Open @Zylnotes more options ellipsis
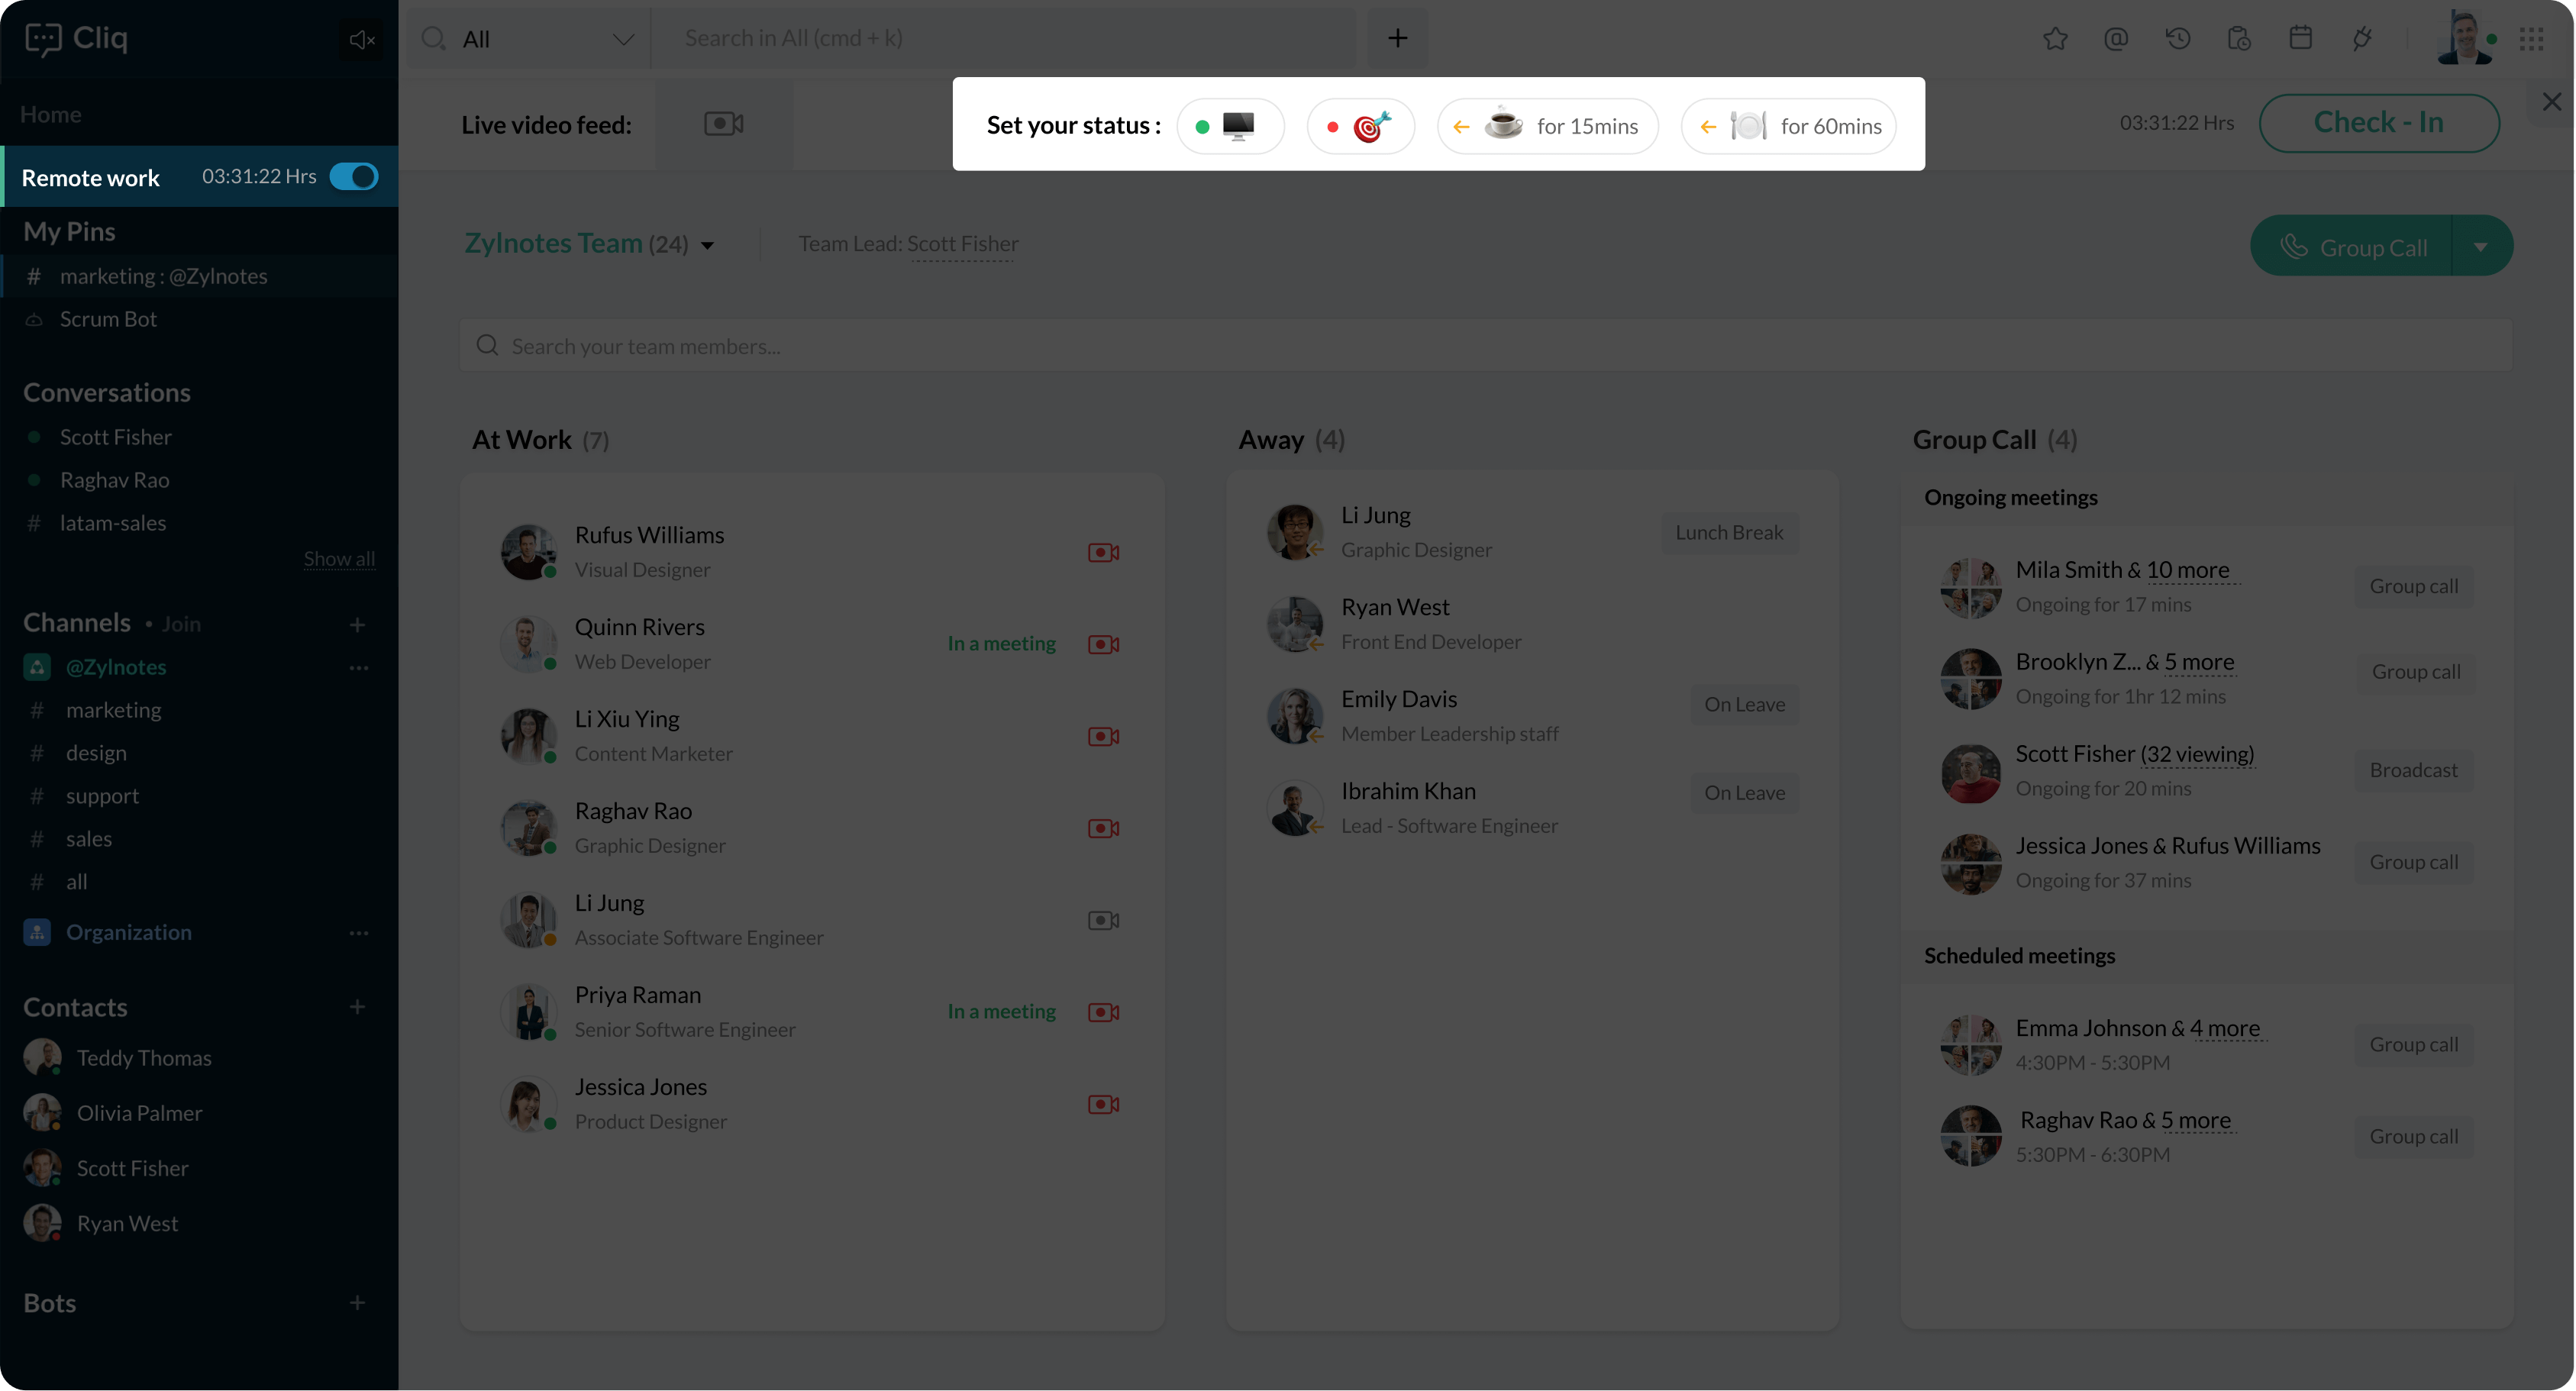 [359, 667]
